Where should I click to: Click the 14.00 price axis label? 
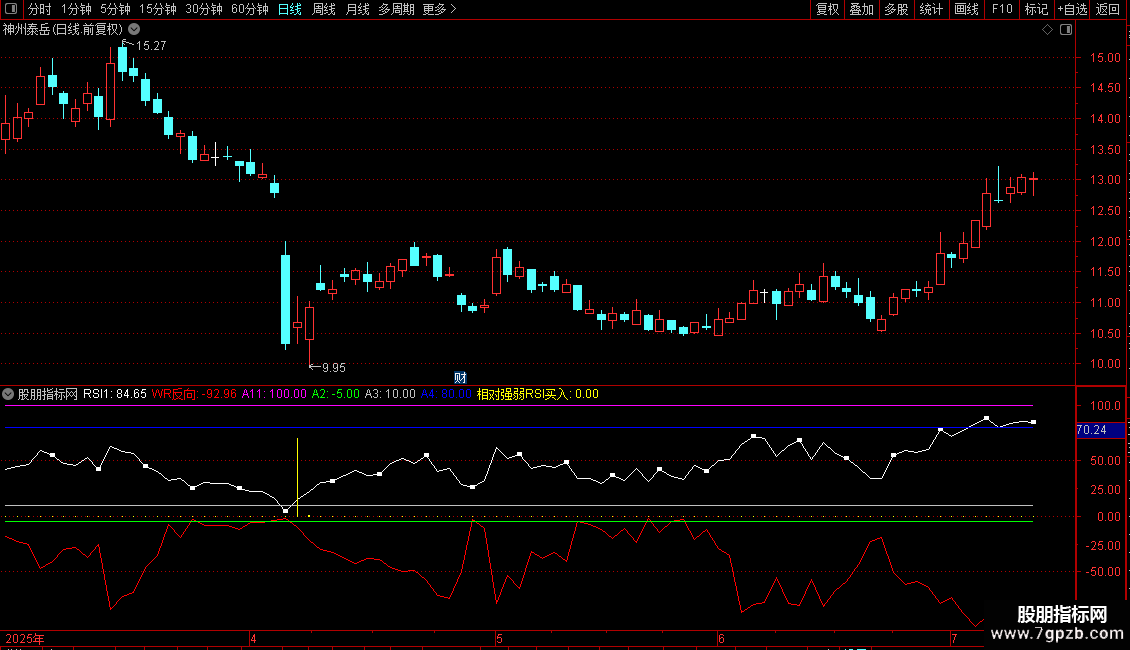pyautogui.click(x=1105, y=119)
